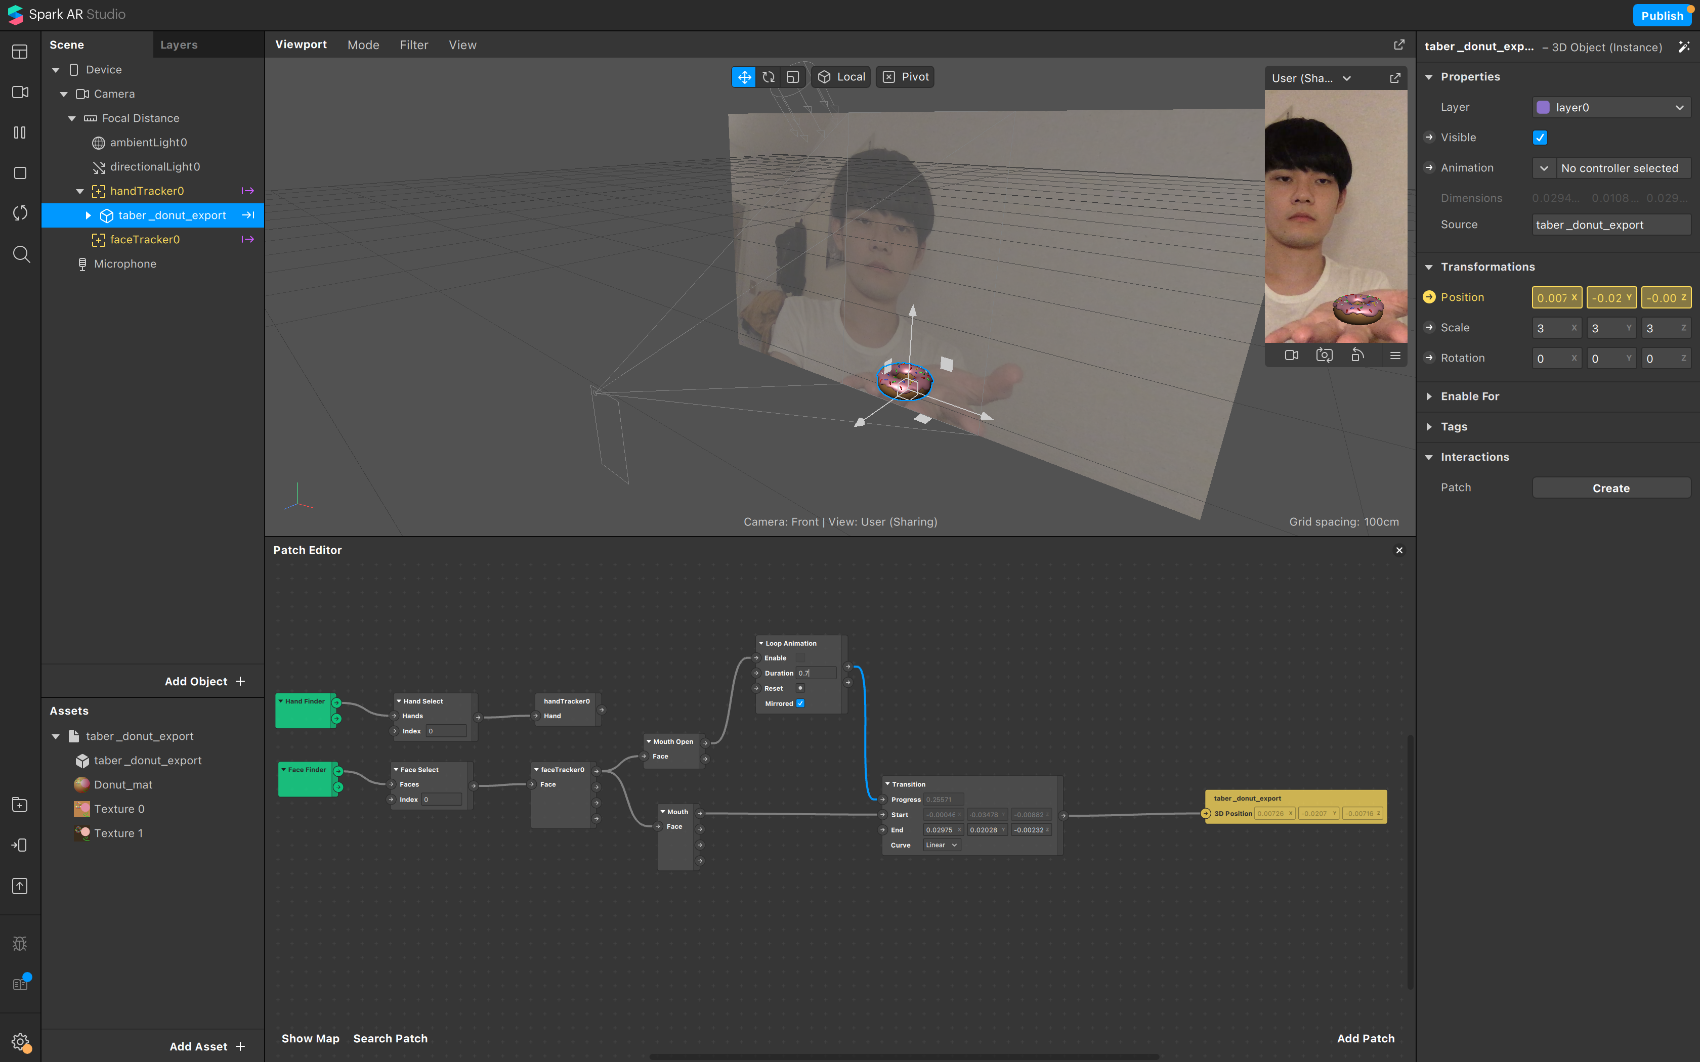
Task: Click the Pause icon in left sidebar
Action: coord(20,133)
